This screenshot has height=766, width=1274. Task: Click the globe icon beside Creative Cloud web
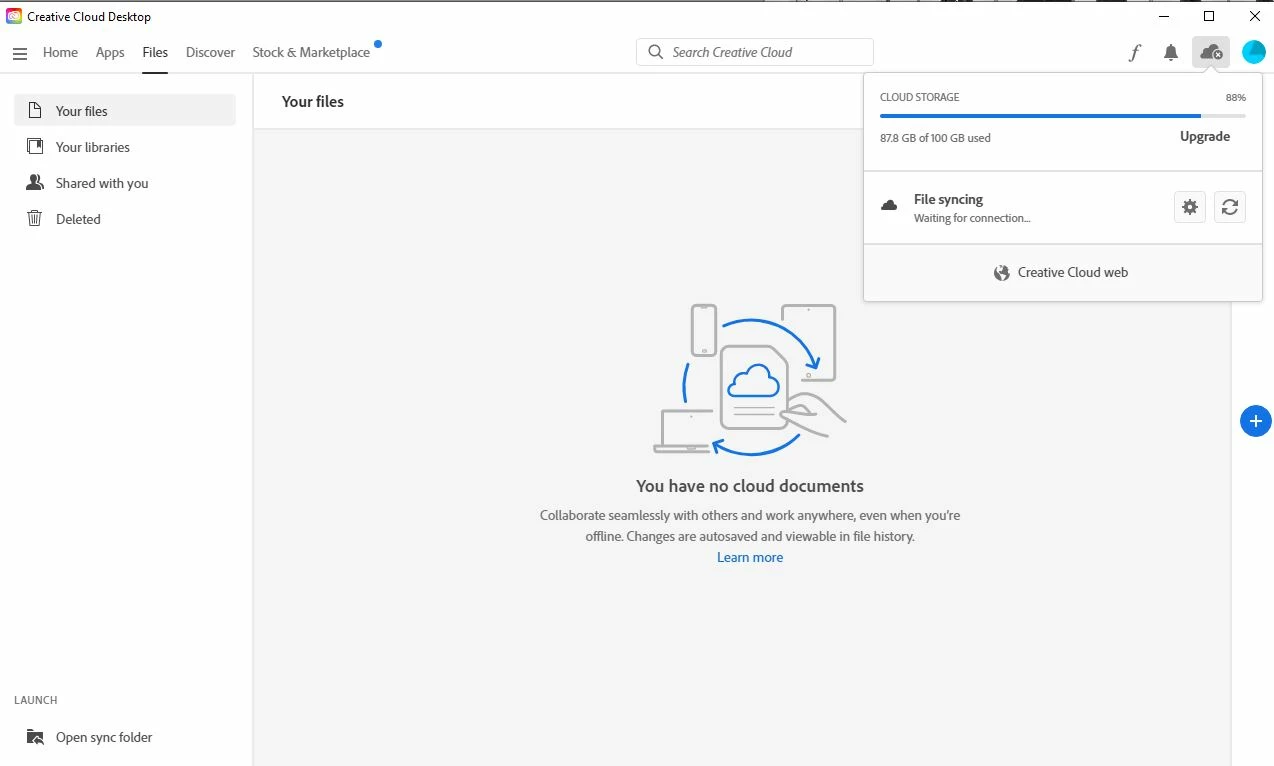pyautogui.click(x=1001, y=273)
